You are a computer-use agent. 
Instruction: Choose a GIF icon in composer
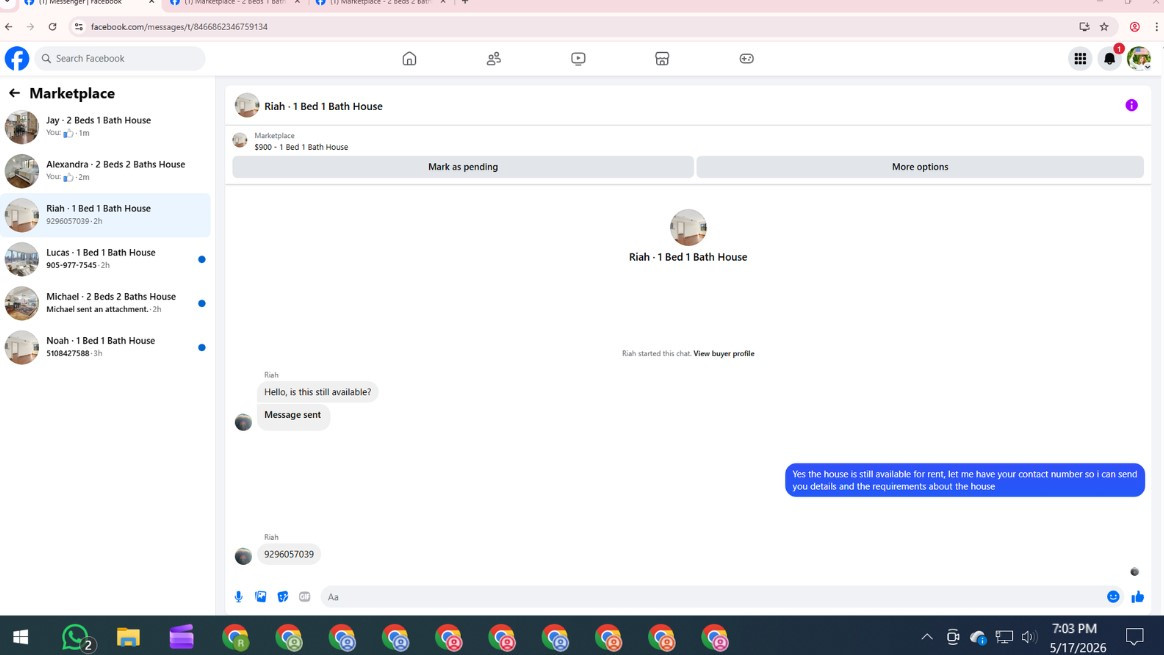304,597
